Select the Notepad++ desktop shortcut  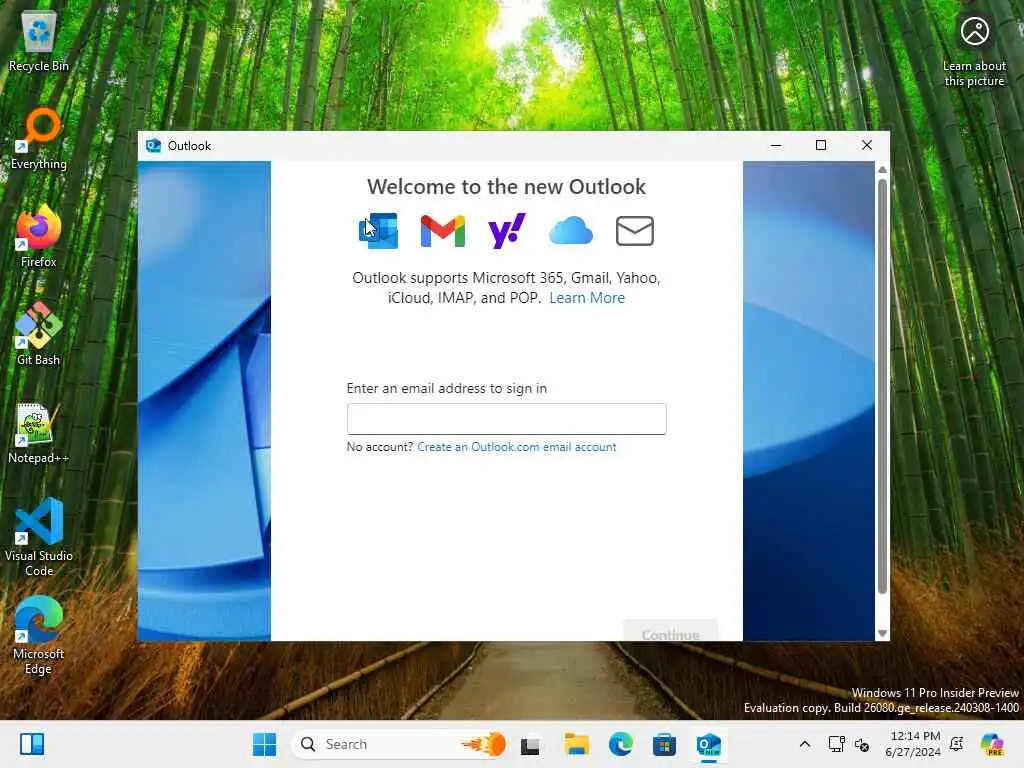pyautogui.click(x=39, y=433)
